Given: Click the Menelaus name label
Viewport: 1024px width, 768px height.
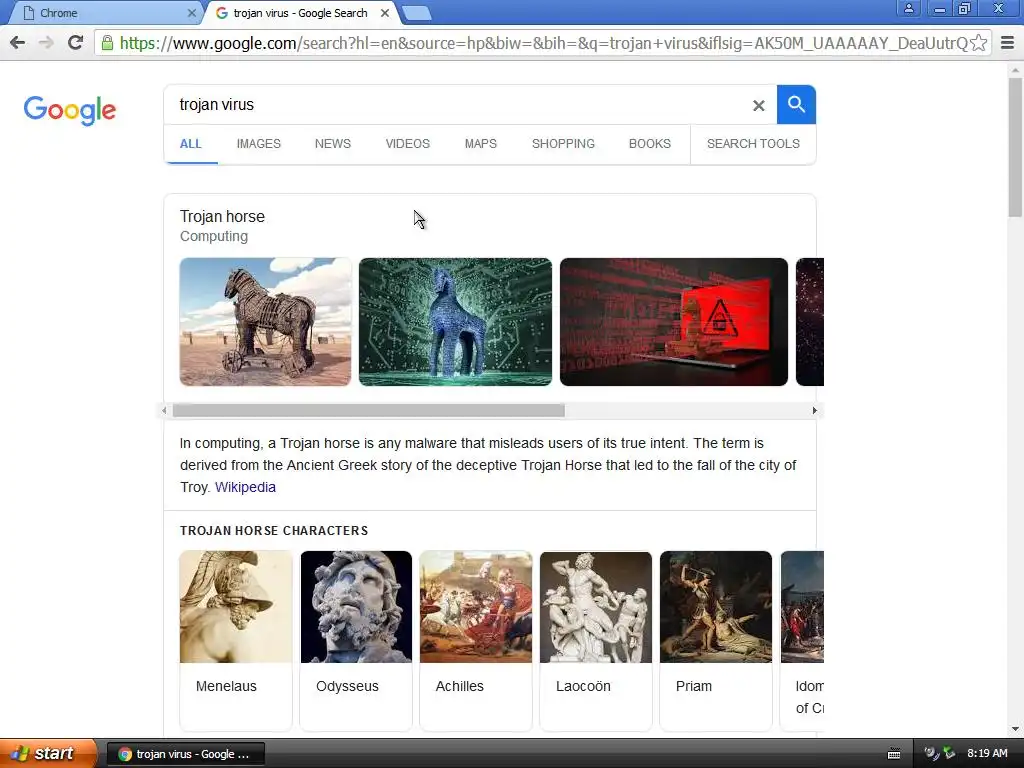Looking at the screenshot, I should point(226,686).
